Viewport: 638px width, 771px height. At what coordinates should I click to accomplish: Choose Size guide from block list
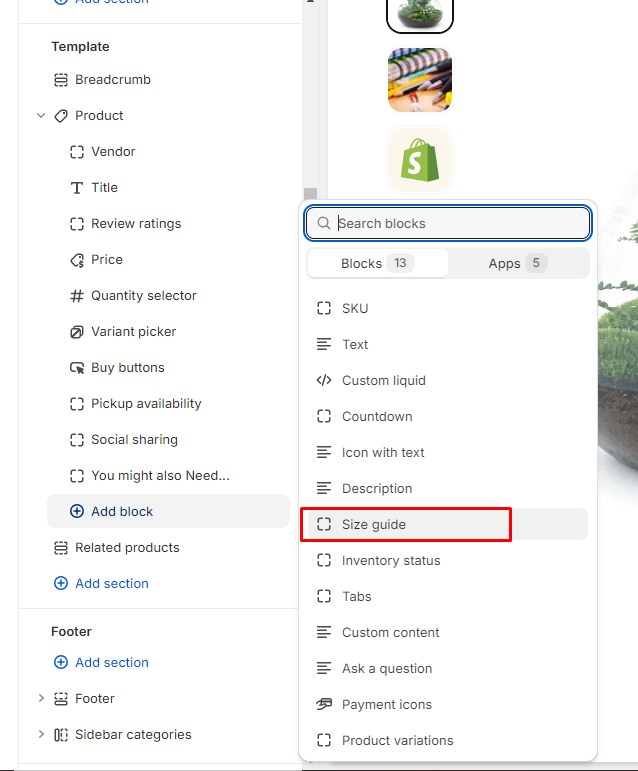(x=373, y=524)
